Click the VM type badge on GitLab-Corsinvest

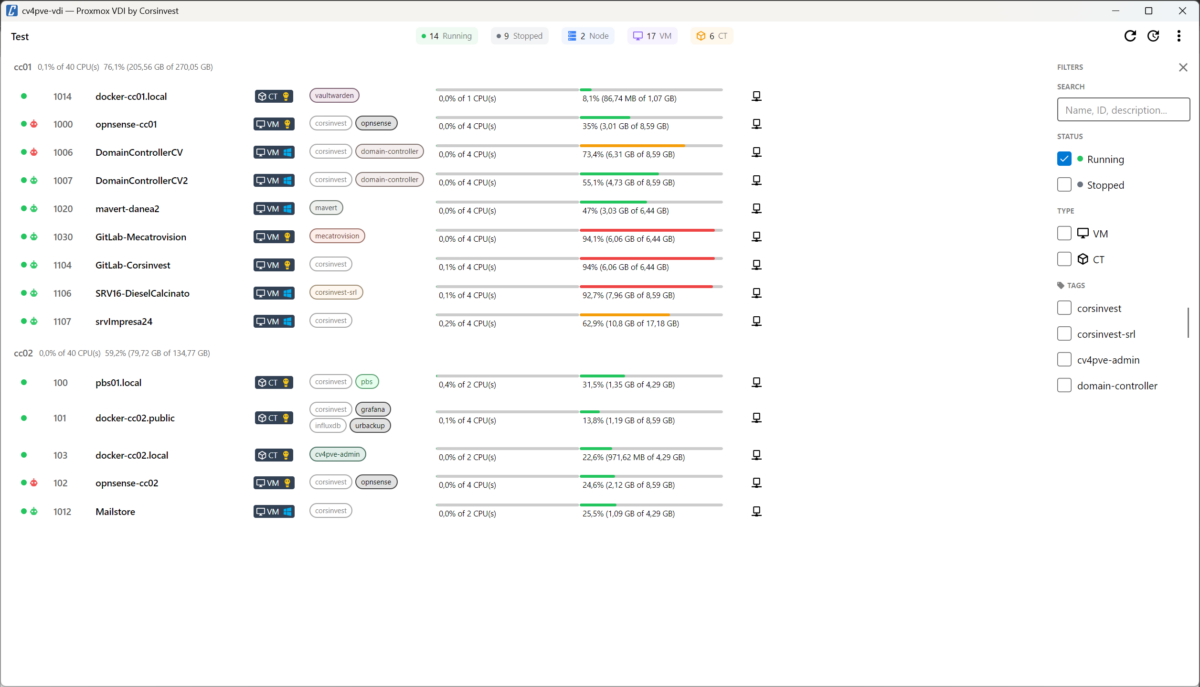tap(274, 265)
